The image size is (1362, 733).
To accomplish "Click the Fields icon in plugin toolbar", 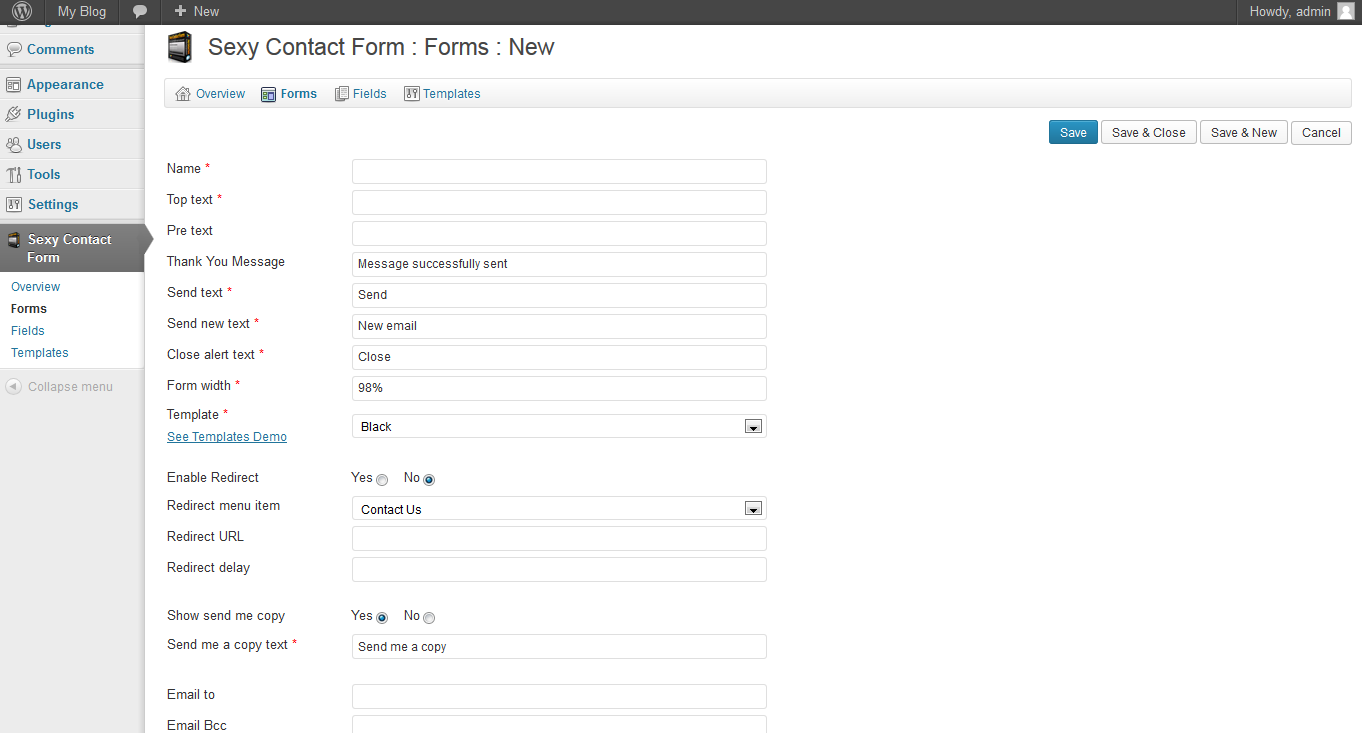I will (342, 94).
